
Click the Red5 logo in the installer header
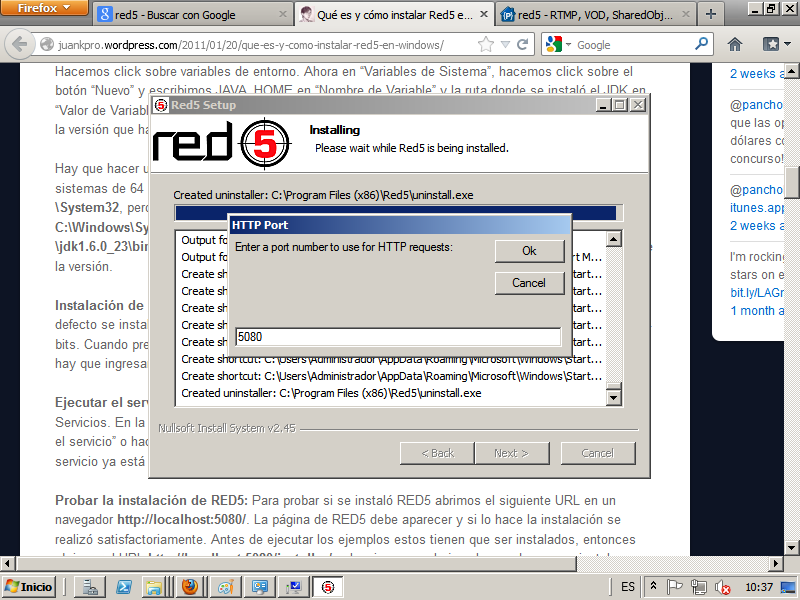coord(222,143)
